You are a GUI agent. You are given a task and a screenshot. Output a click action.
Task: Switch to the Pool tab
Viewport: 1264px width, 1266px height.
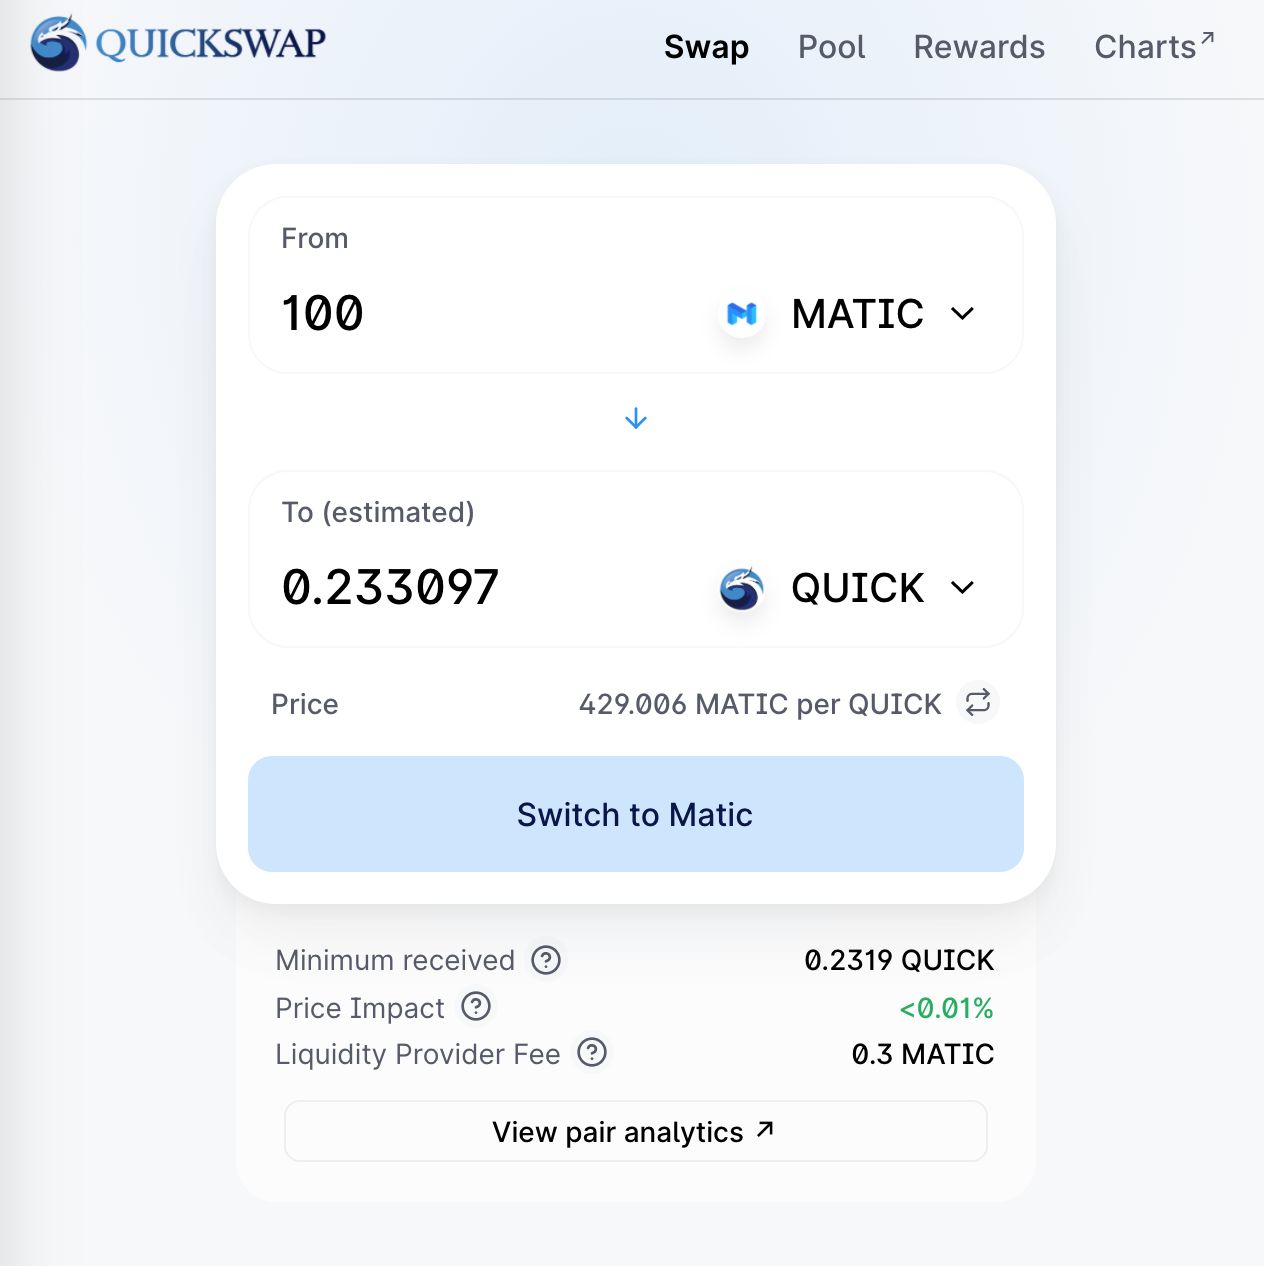(x=831, y=47)
